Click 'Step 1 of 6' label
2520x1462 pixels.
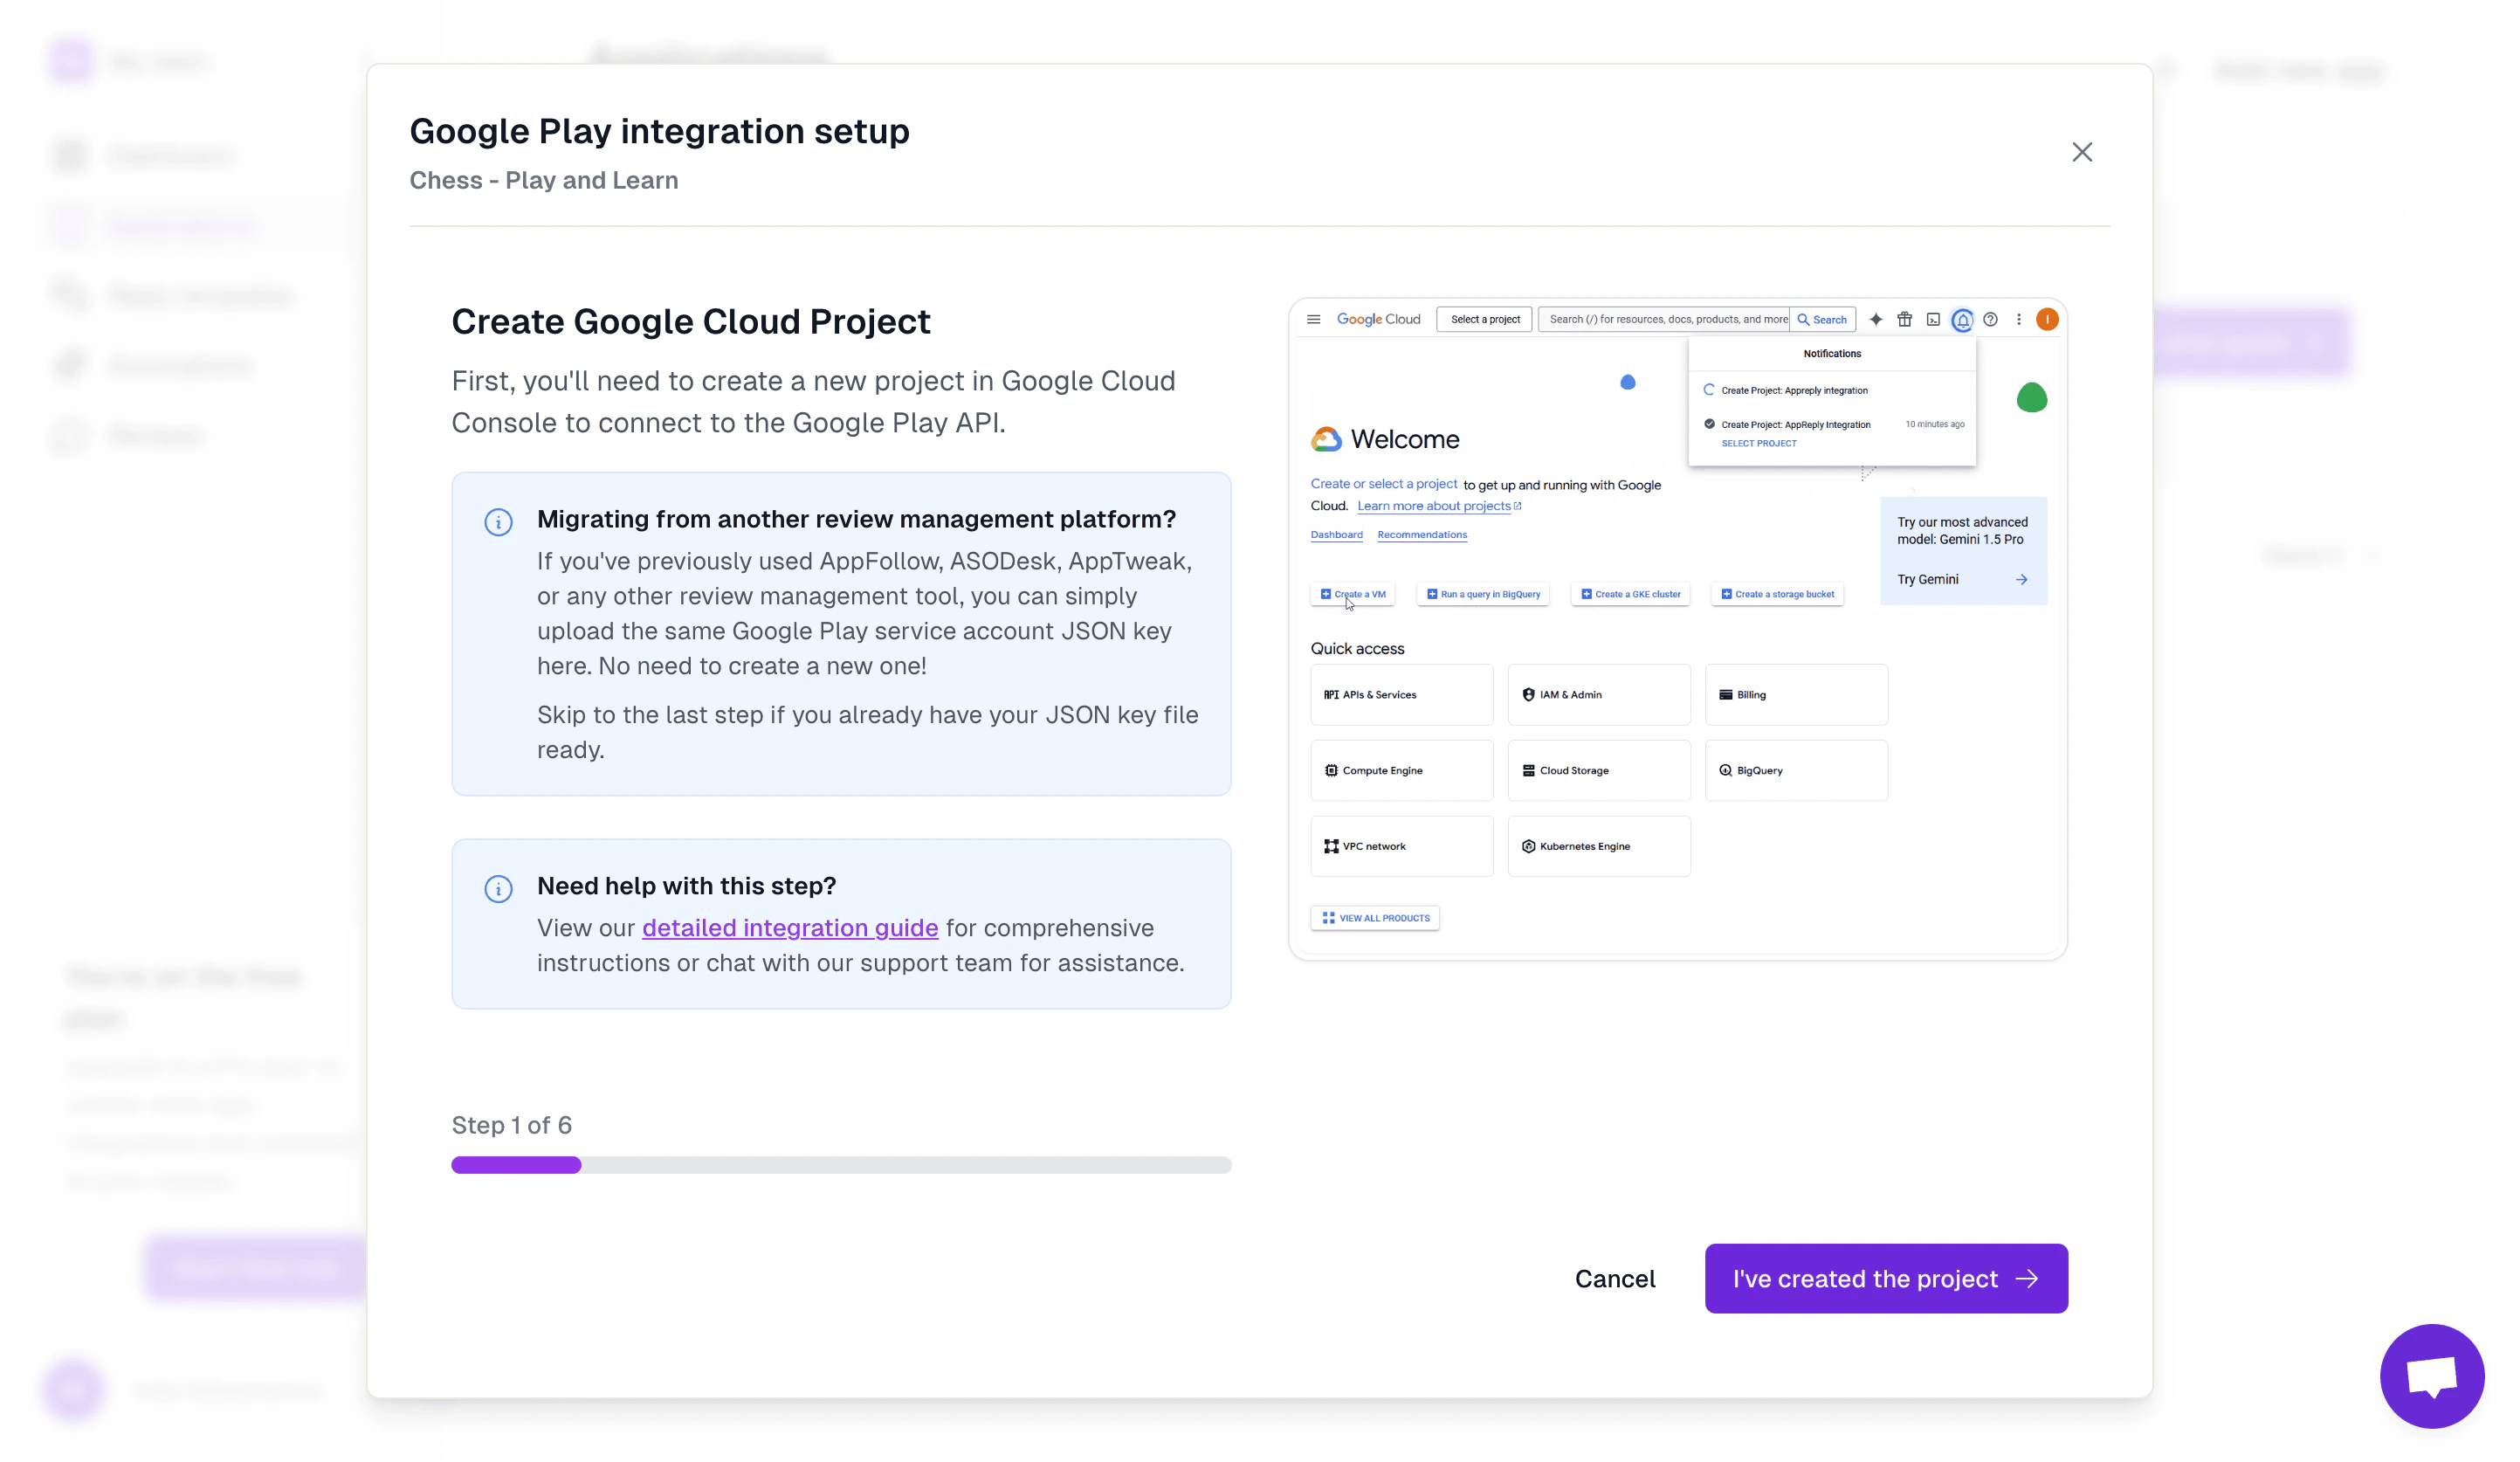pos(511,1125)
